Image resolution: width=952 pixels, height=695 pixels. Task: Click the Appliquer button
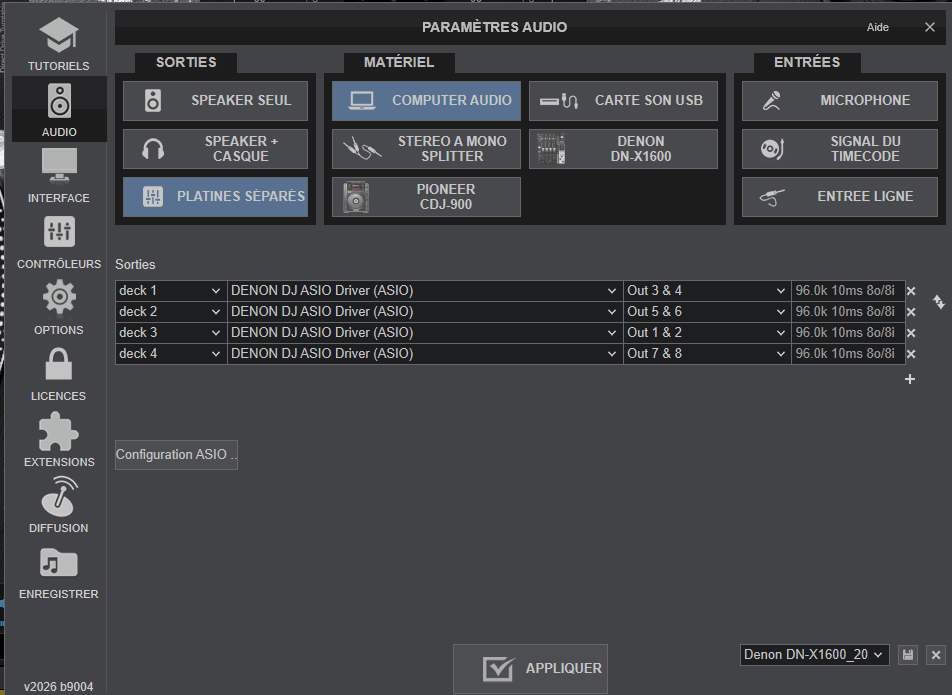(x=530, y=668)
